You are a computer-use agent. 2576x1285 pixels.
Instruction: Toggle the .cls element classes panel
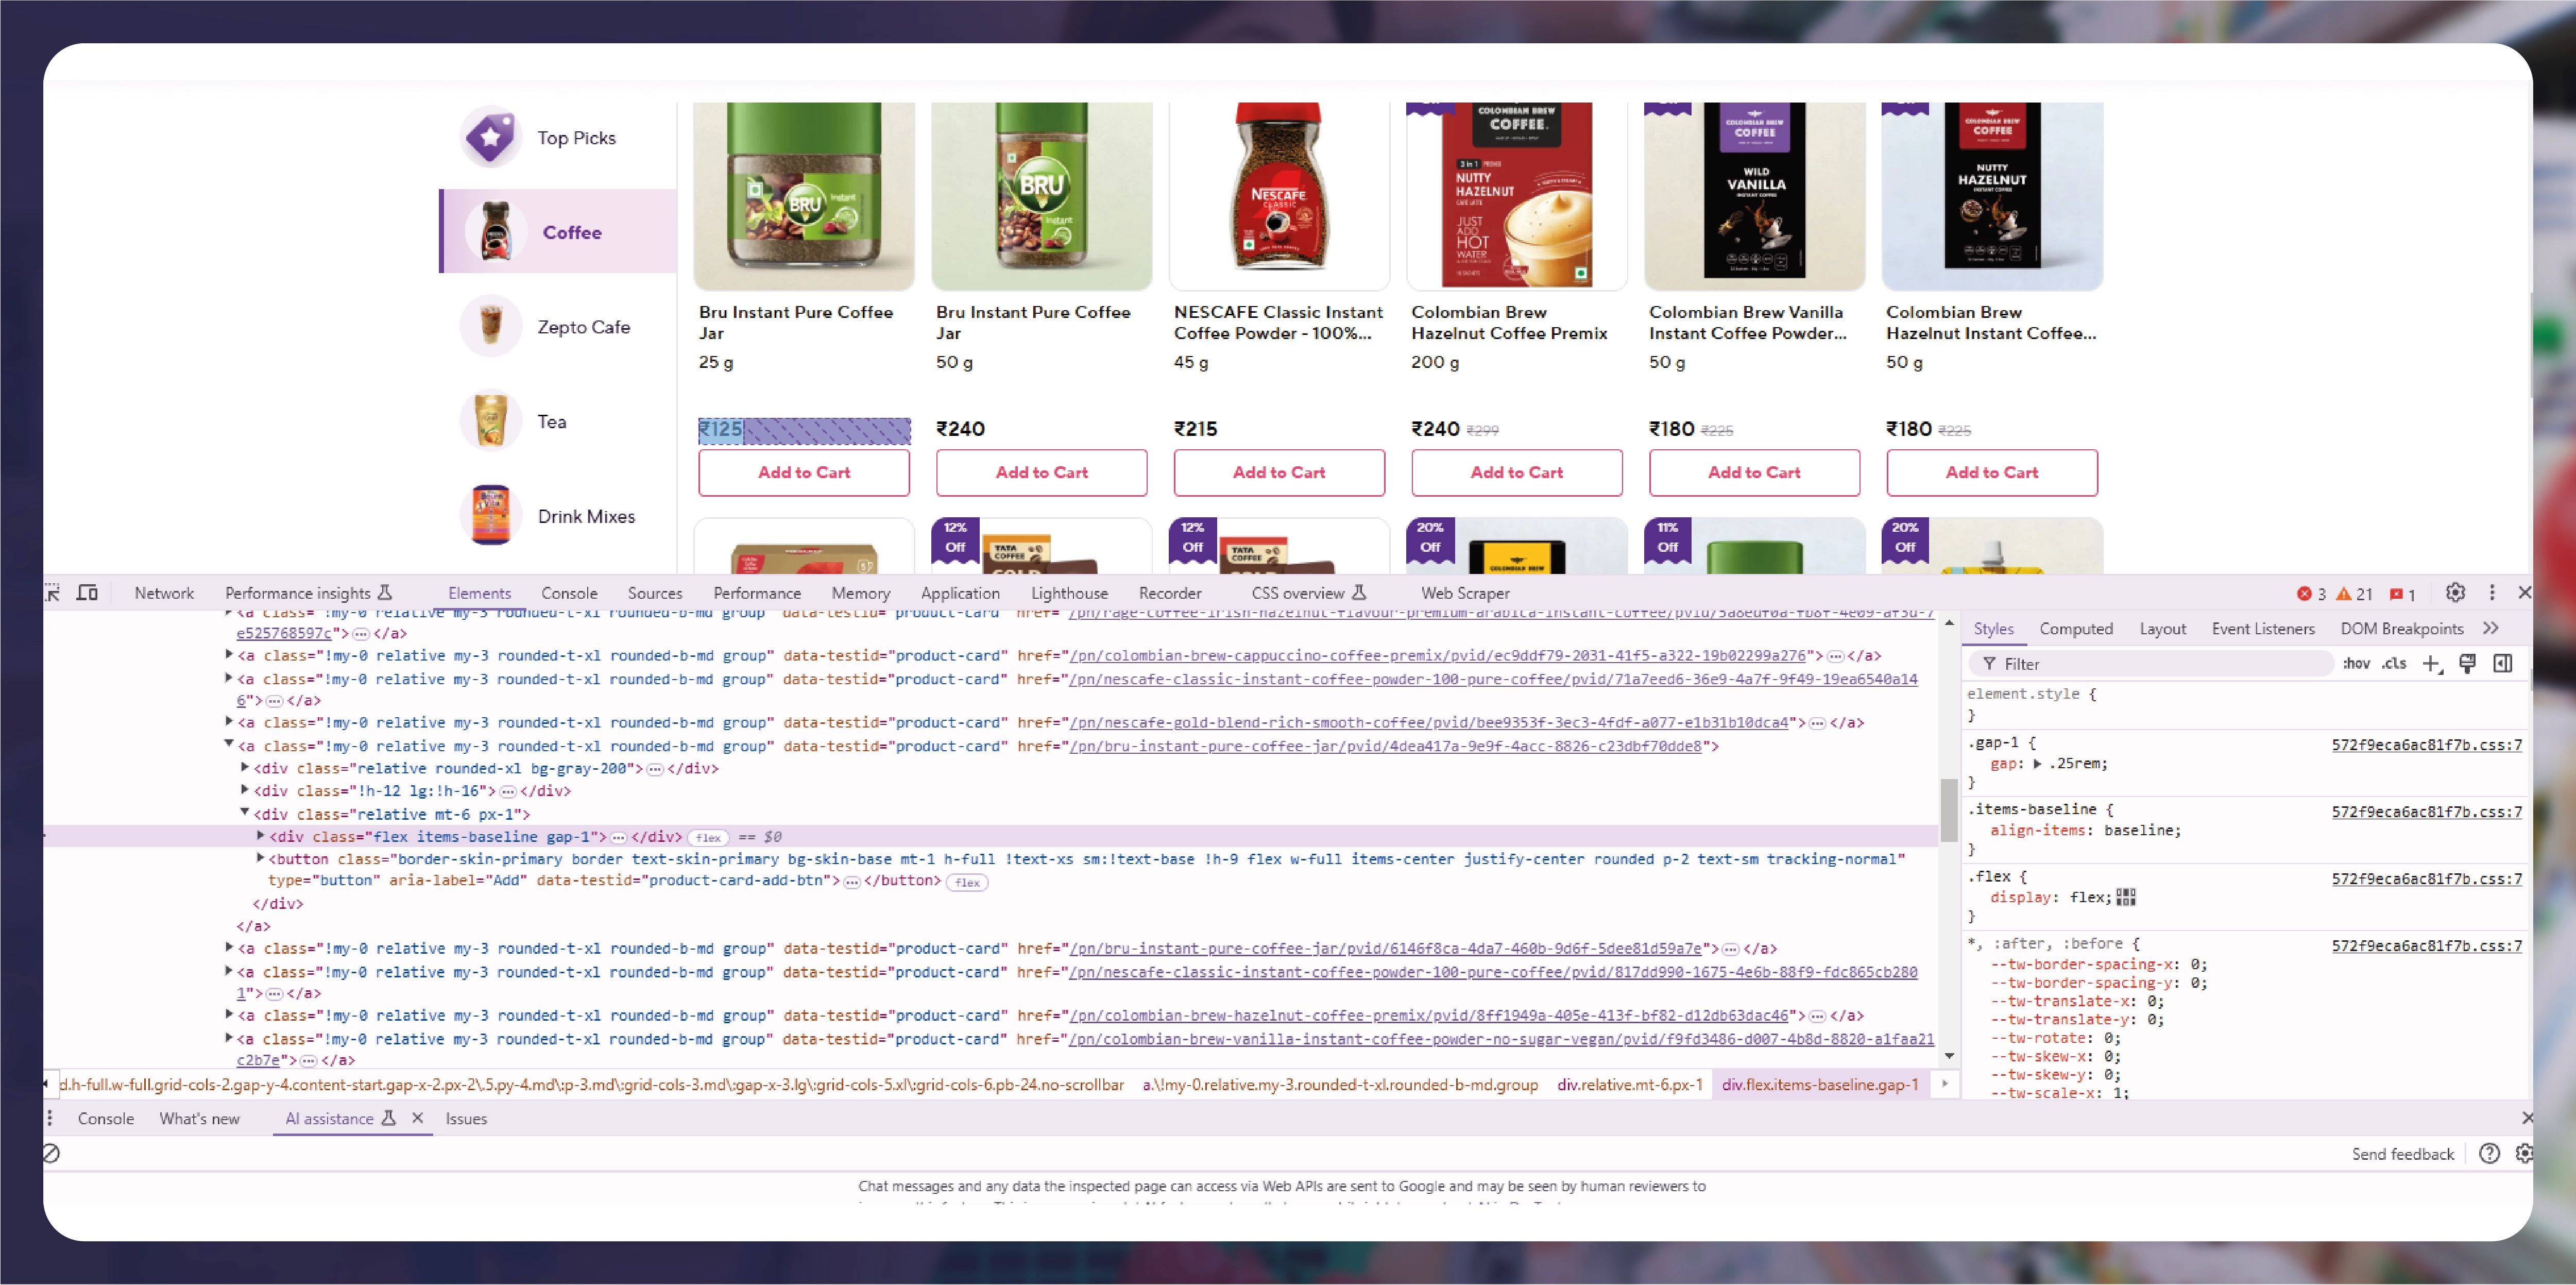pyautogui.click(x=2393, y=663)
